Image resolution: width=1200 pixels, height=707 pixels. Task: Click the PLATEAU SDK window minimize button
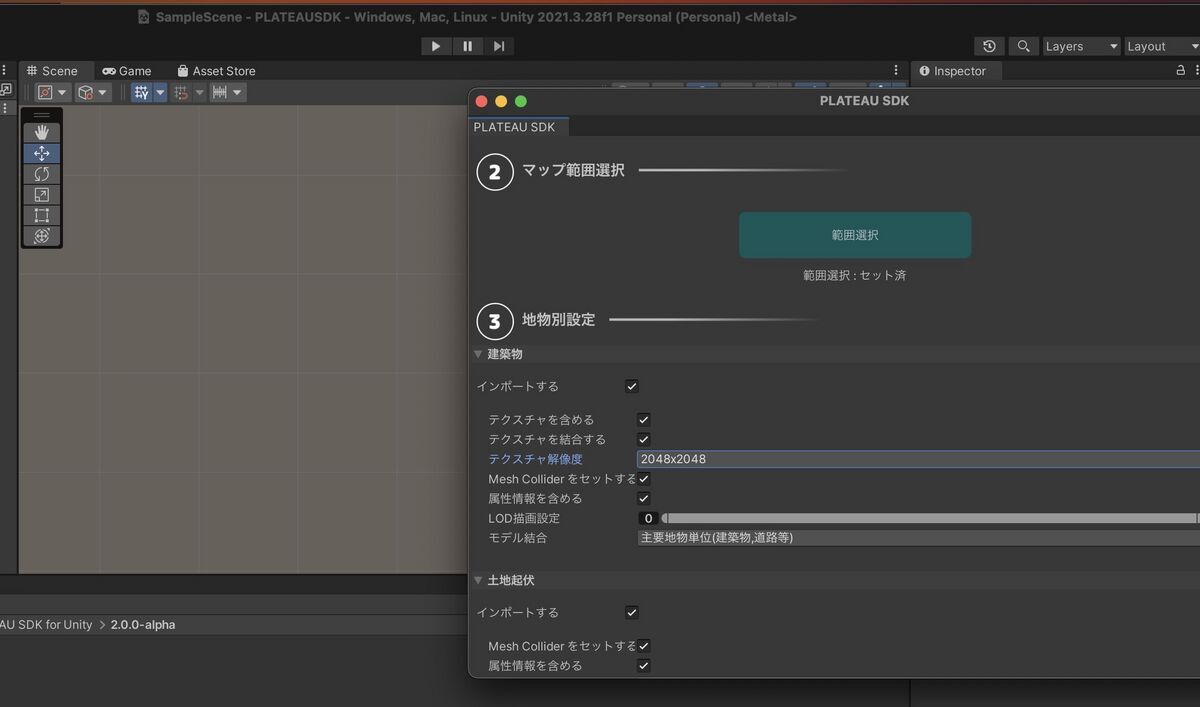(501, 101)
